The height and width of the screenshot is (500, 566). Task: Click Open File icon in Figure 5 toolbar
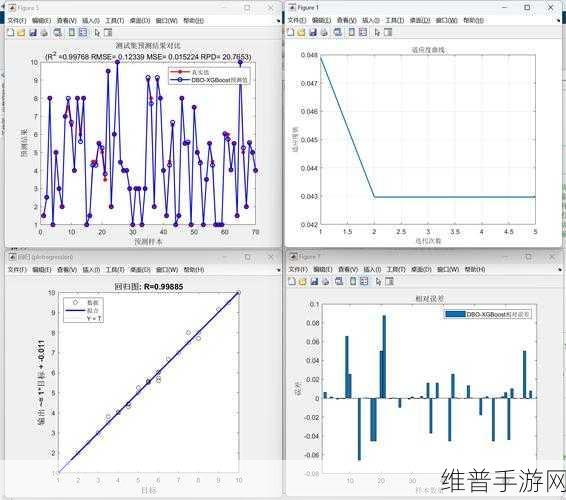click(x=21, y=33)
